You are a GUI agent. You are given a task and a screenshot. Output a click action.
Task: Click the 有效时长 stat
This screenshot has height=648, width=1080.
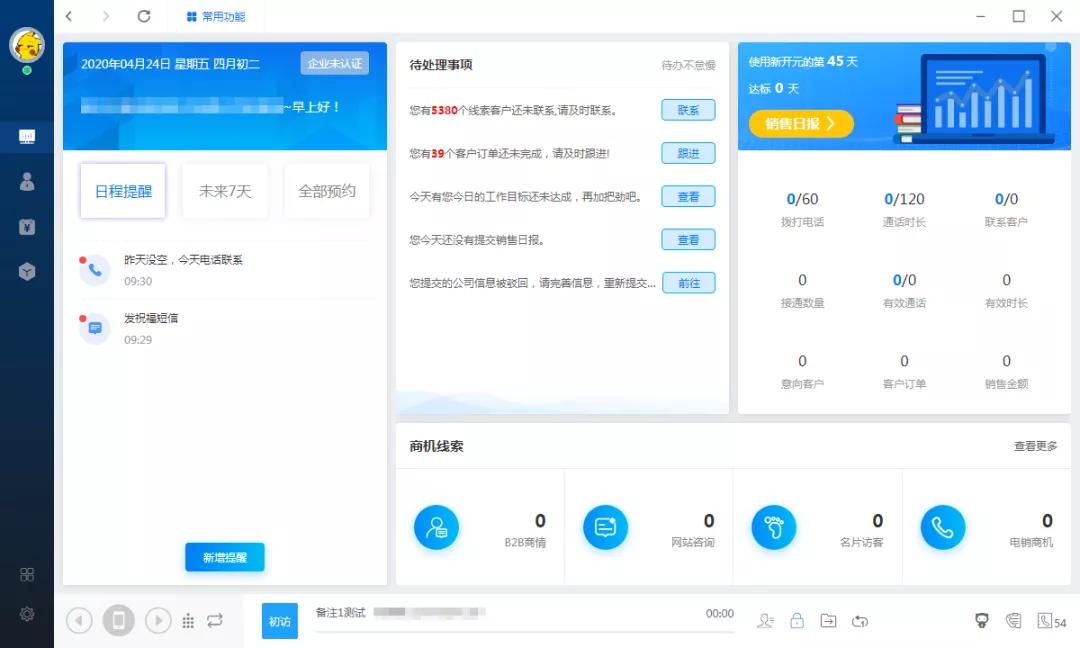(1006, 291)
